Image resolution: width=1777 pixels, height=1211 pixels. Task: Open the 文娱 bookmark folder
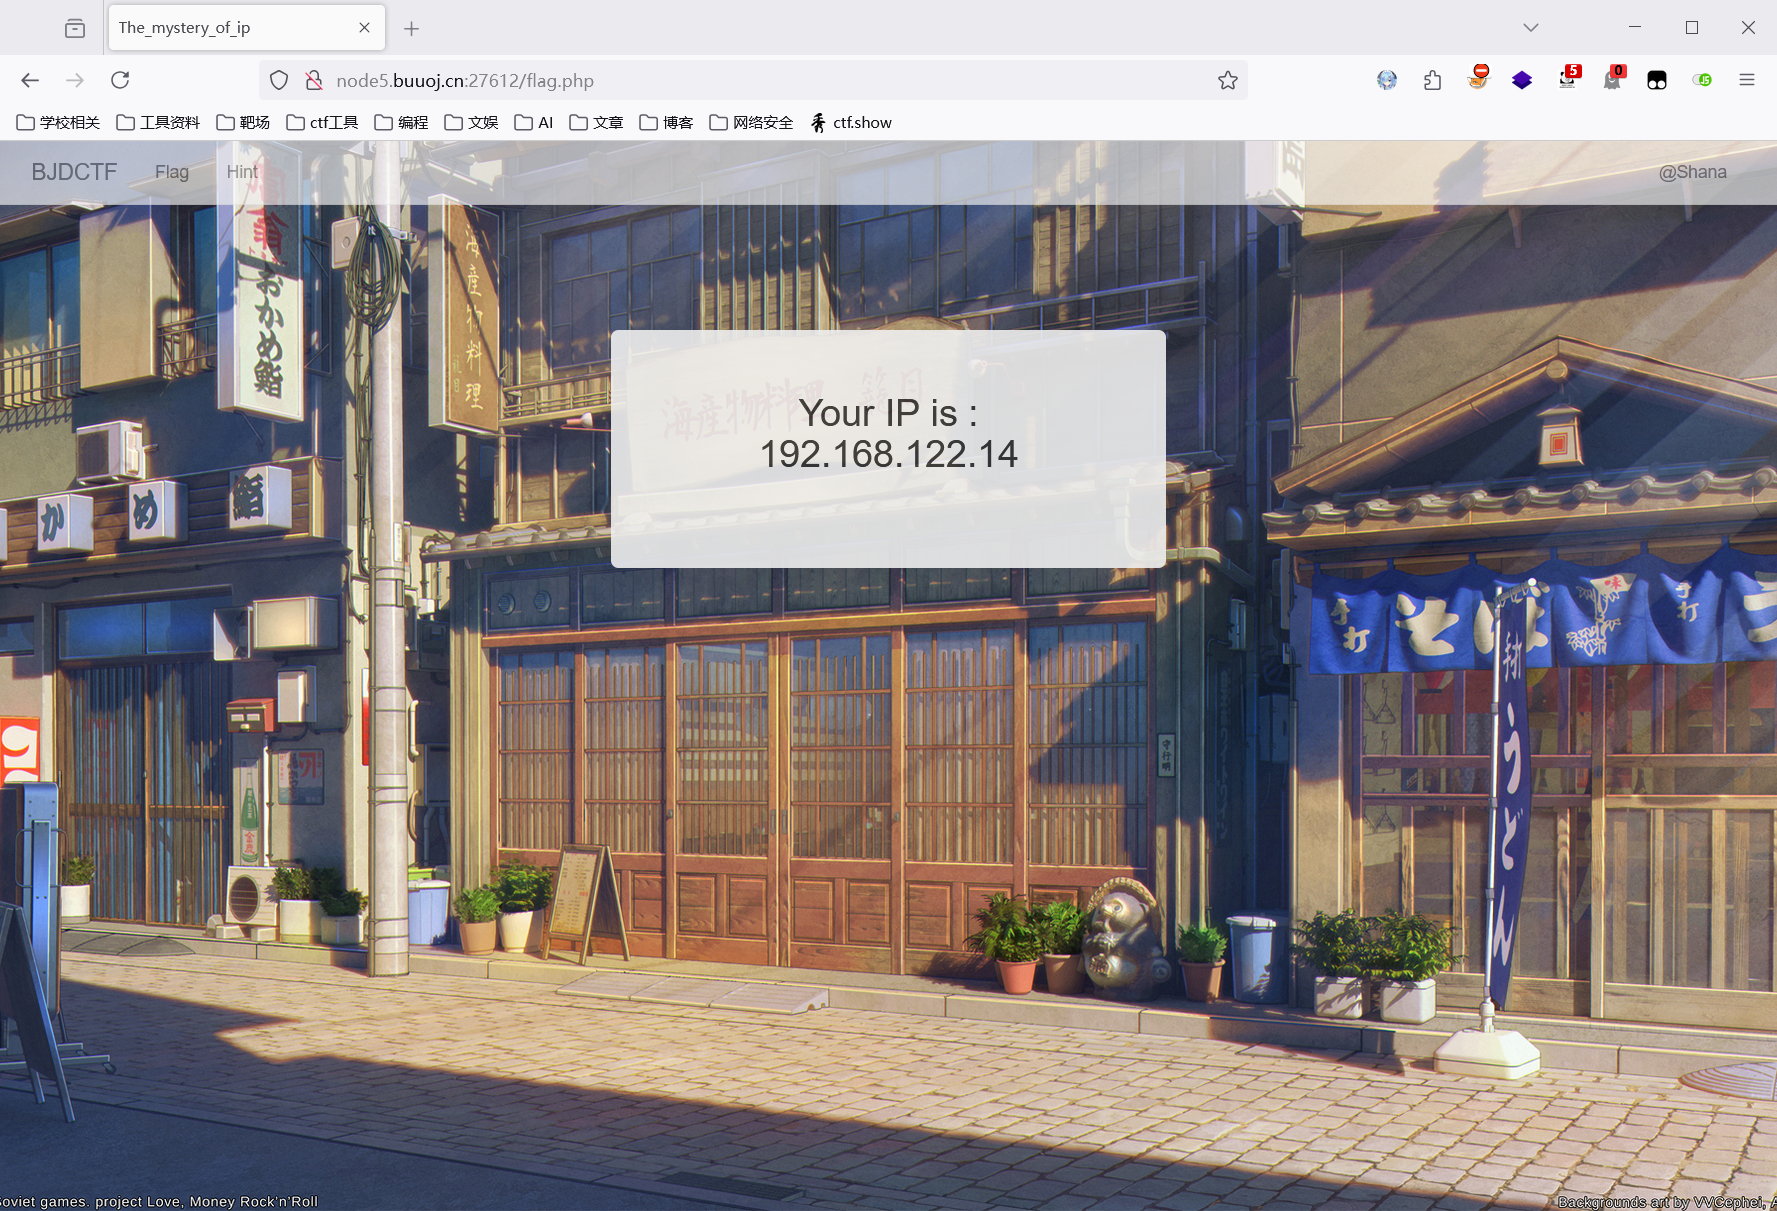471,122
